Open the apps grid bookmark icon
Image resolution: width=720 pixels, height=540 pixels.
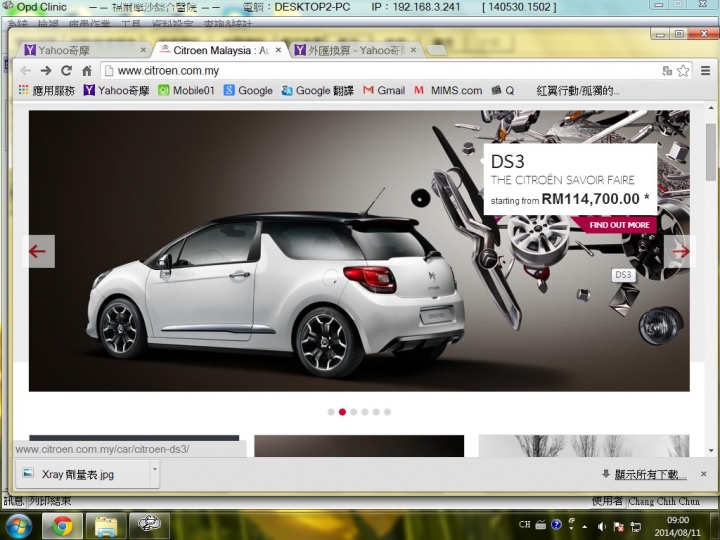click(x=23, y=90)
